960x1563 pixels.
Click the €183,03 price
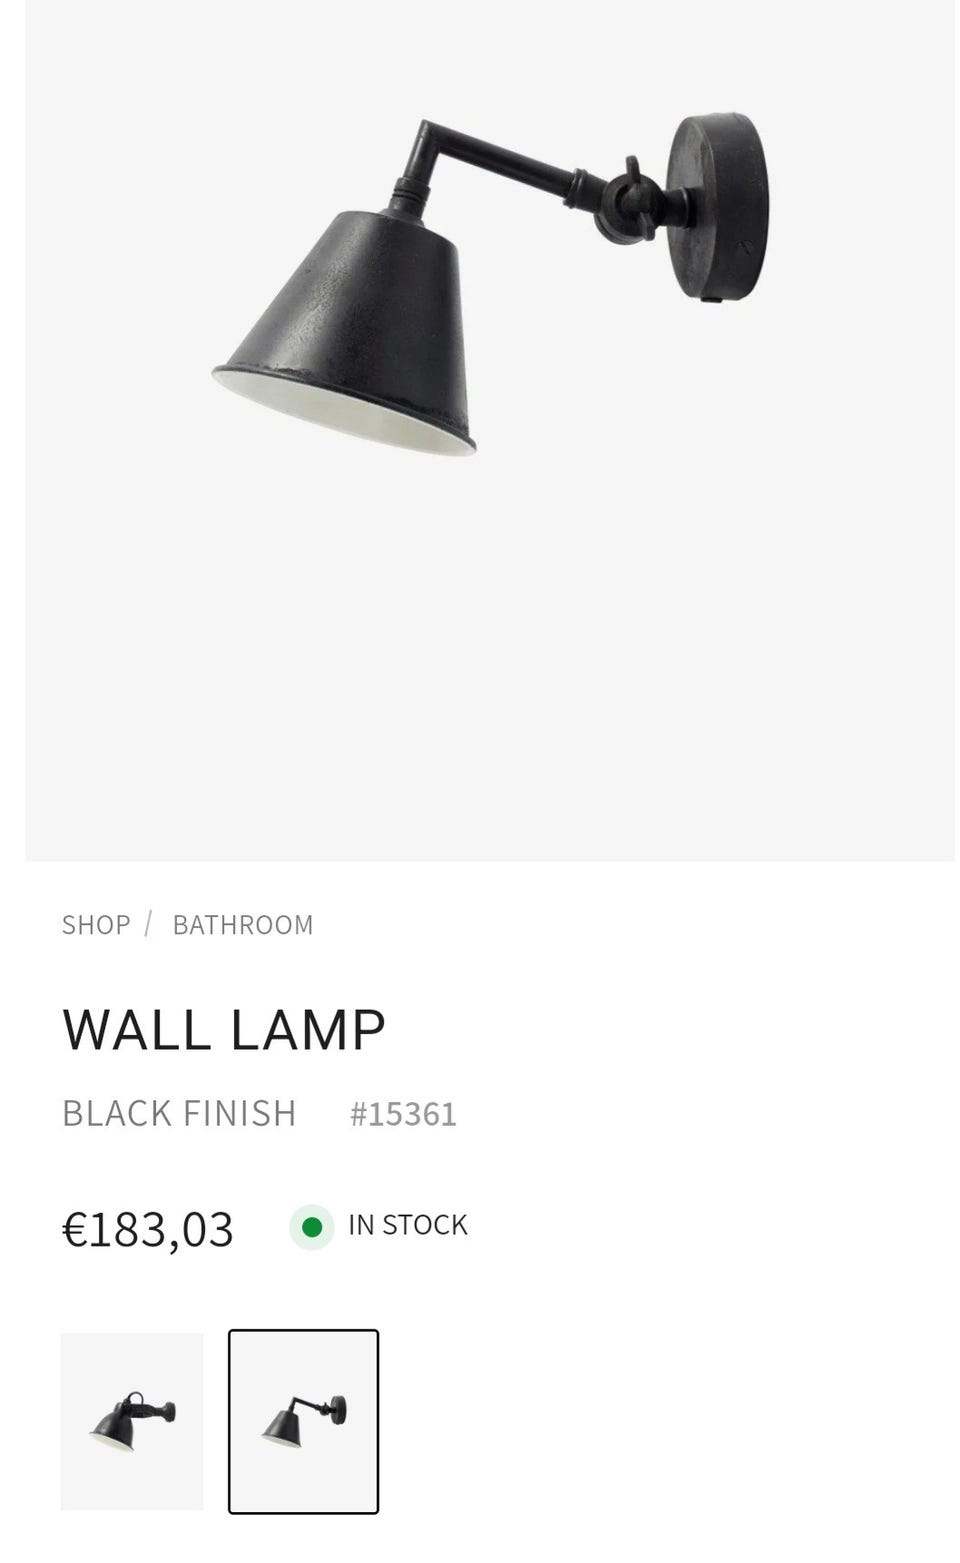click(x=148, y=1229)
